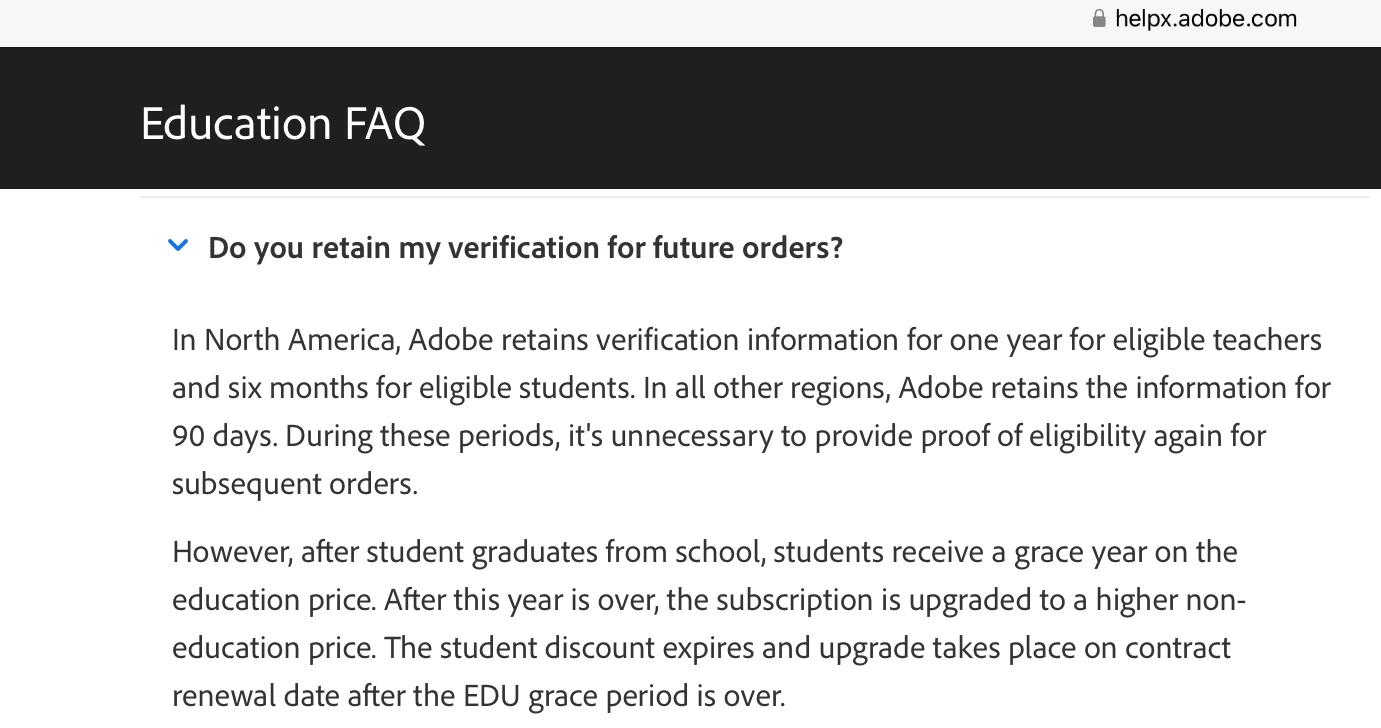Click the words "subsequent orders" in the answer
This screenshot has width=1381, height=728.
pyautogui.click(x=294, y=484)
